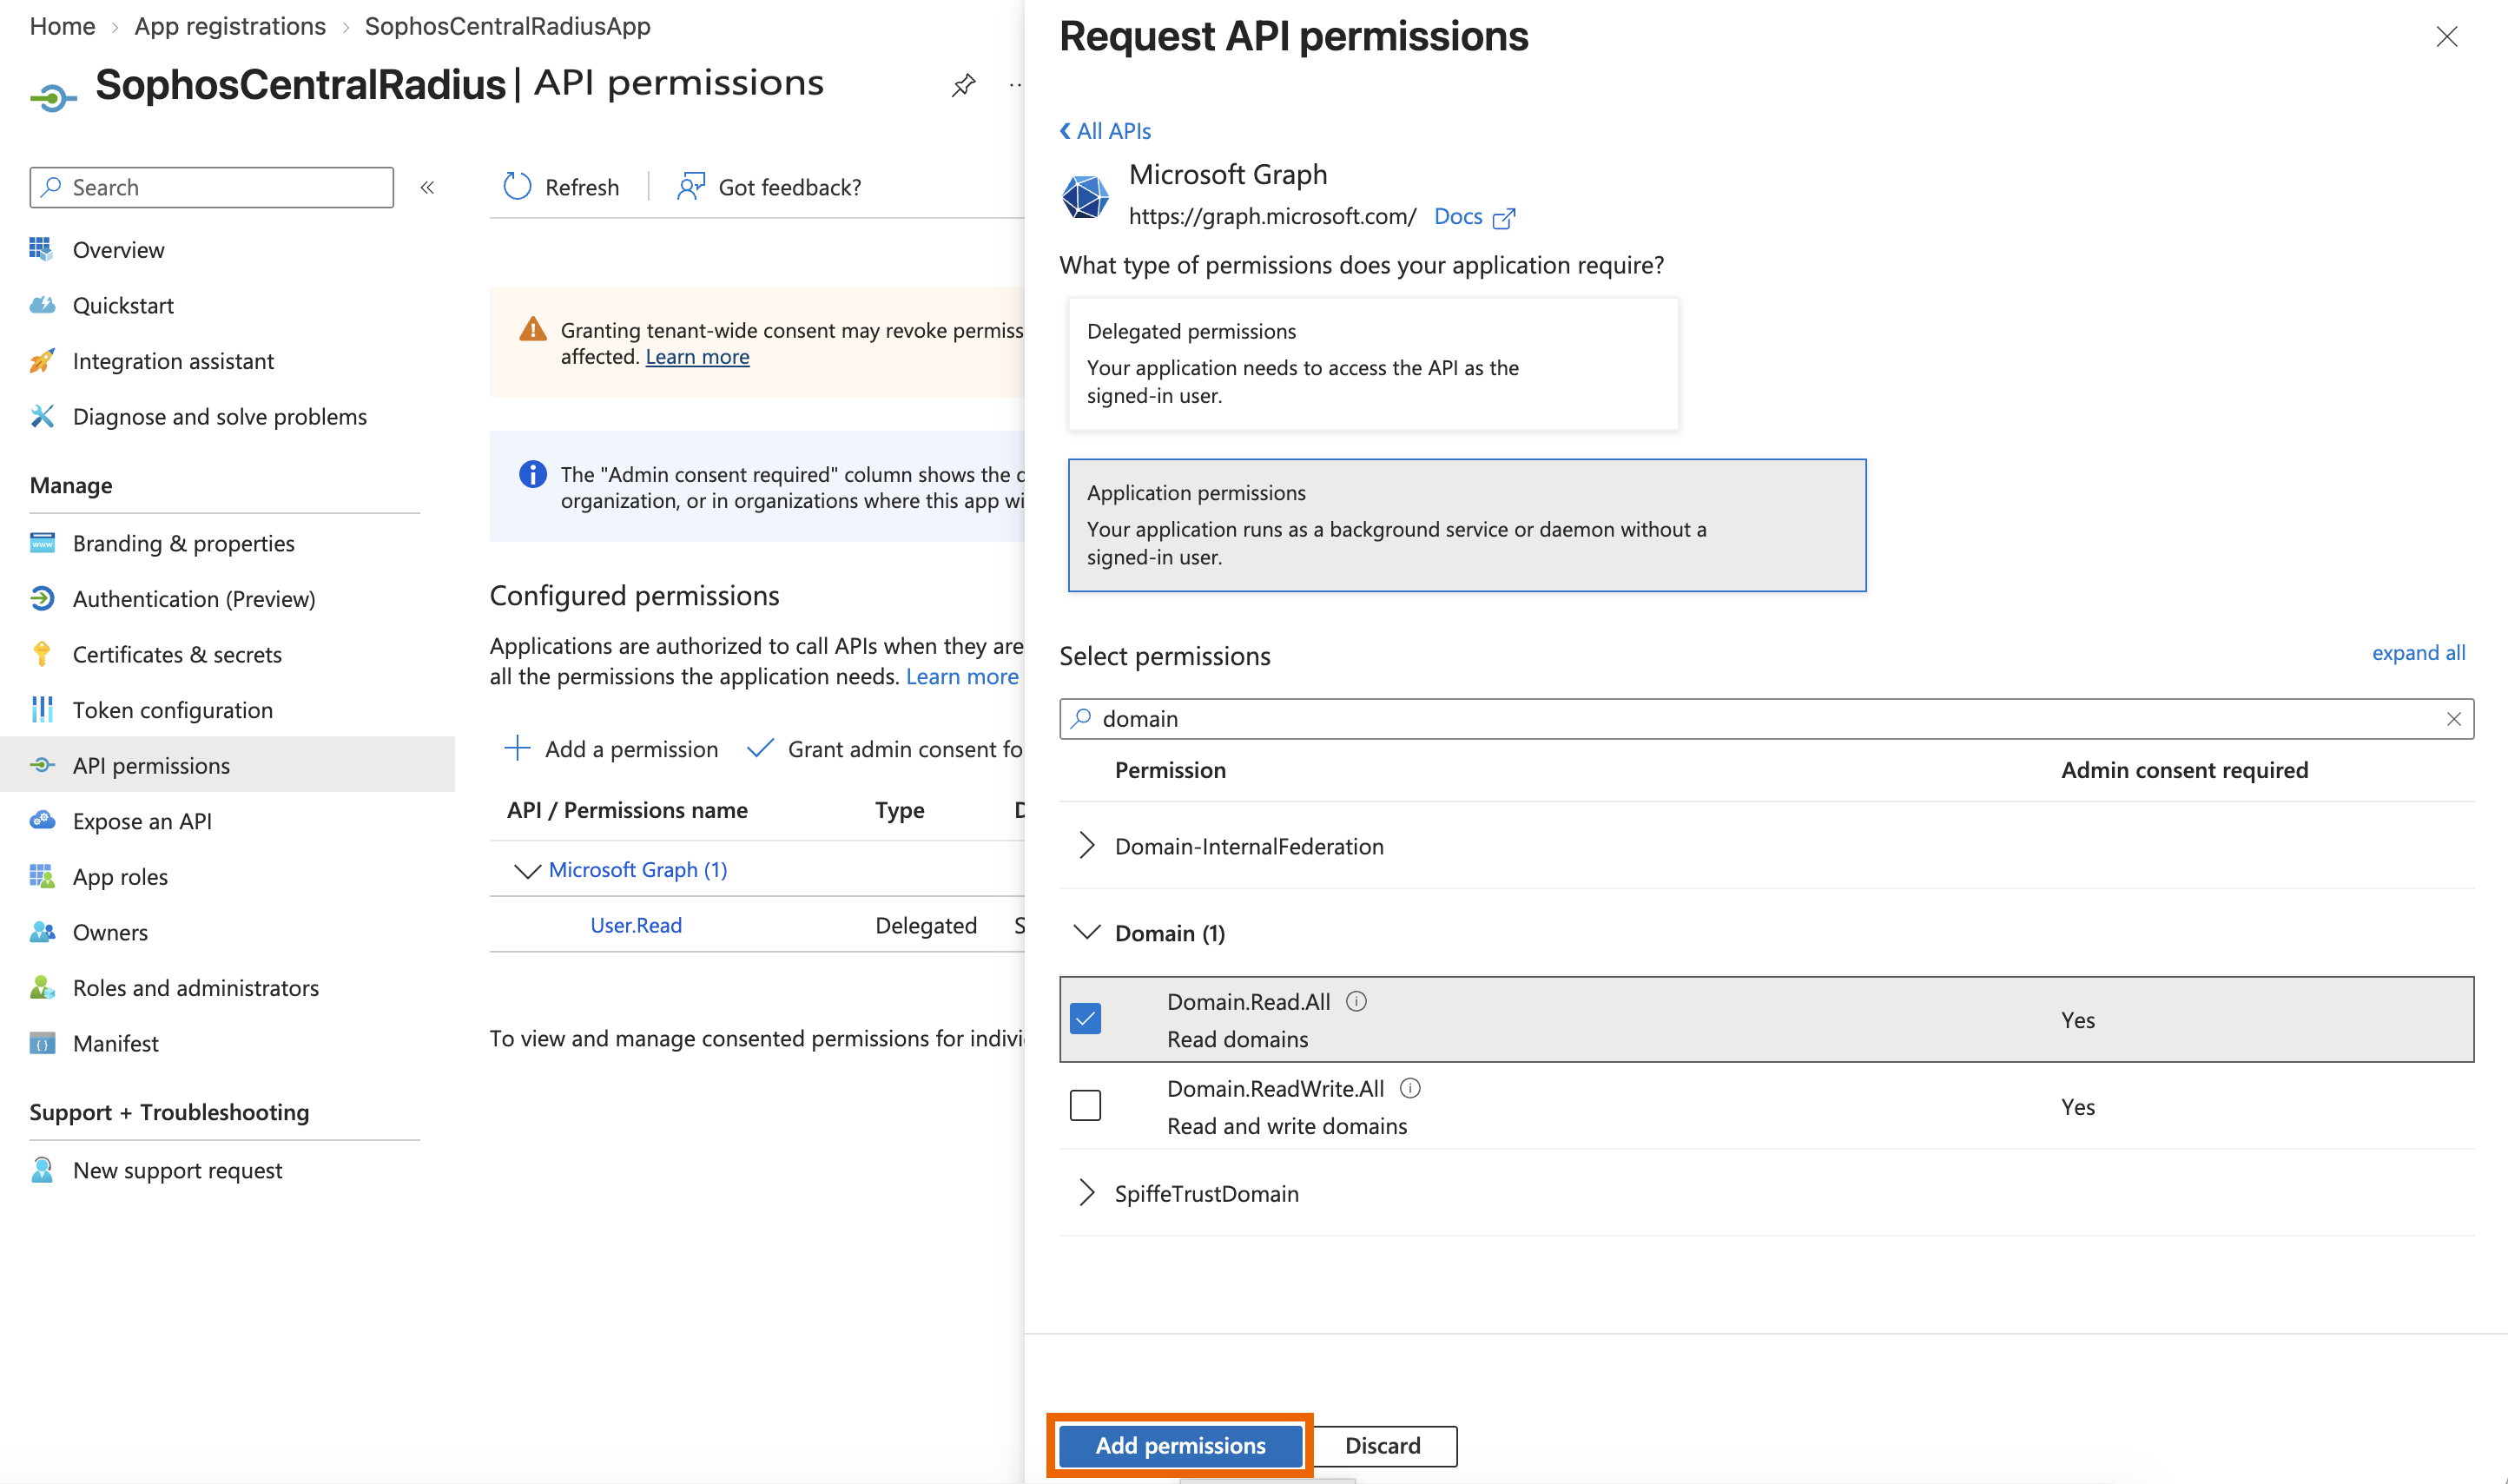Click expand all link
This screenshot has height=1484, width=2508.
(2418, 653)
